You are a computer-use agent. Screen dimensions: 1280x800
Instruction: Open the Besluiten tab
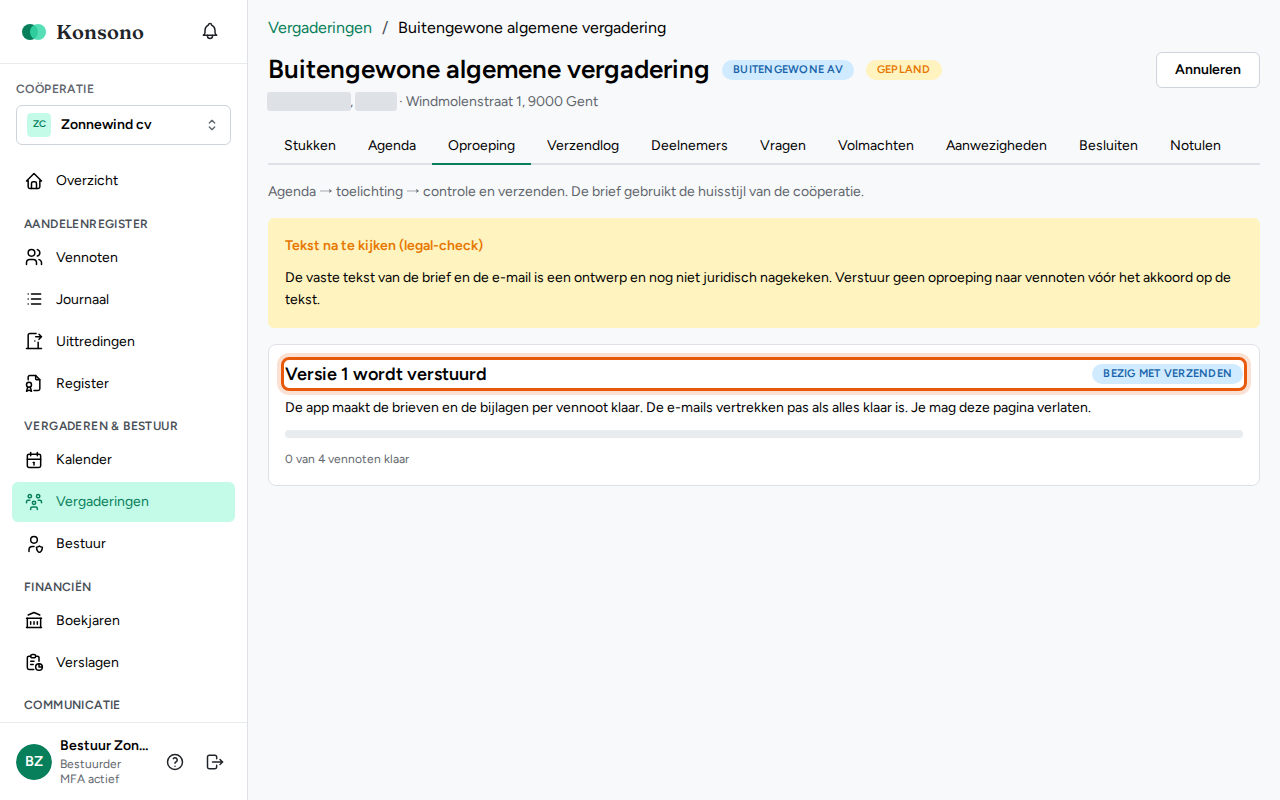click(x=1108, y=145)
